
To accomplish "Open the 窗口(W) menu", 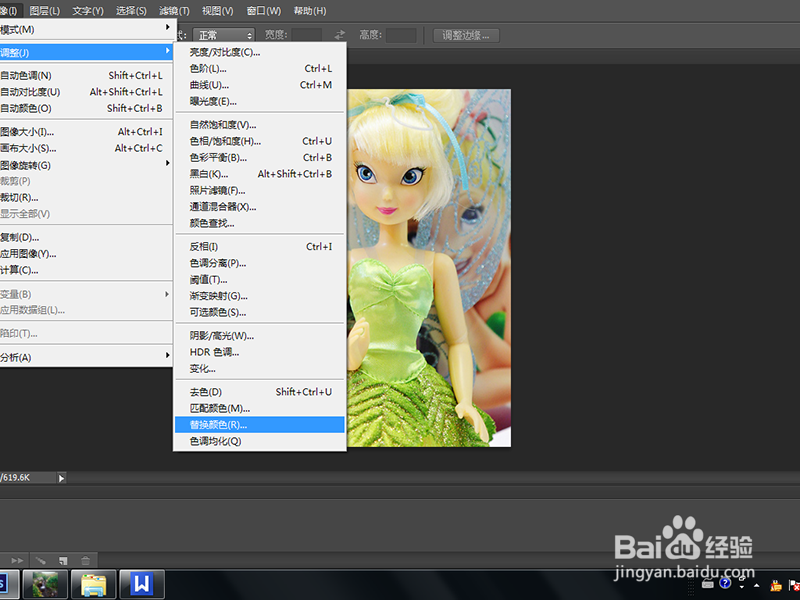I will click(263, 10).
